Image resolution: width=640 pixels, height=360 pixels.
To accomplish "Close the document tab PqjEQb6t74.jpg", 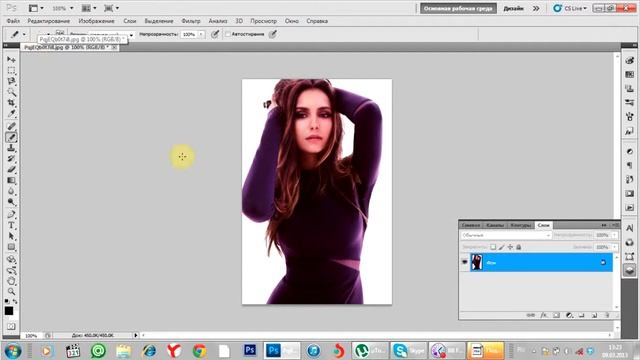I will tap(114, 47).
